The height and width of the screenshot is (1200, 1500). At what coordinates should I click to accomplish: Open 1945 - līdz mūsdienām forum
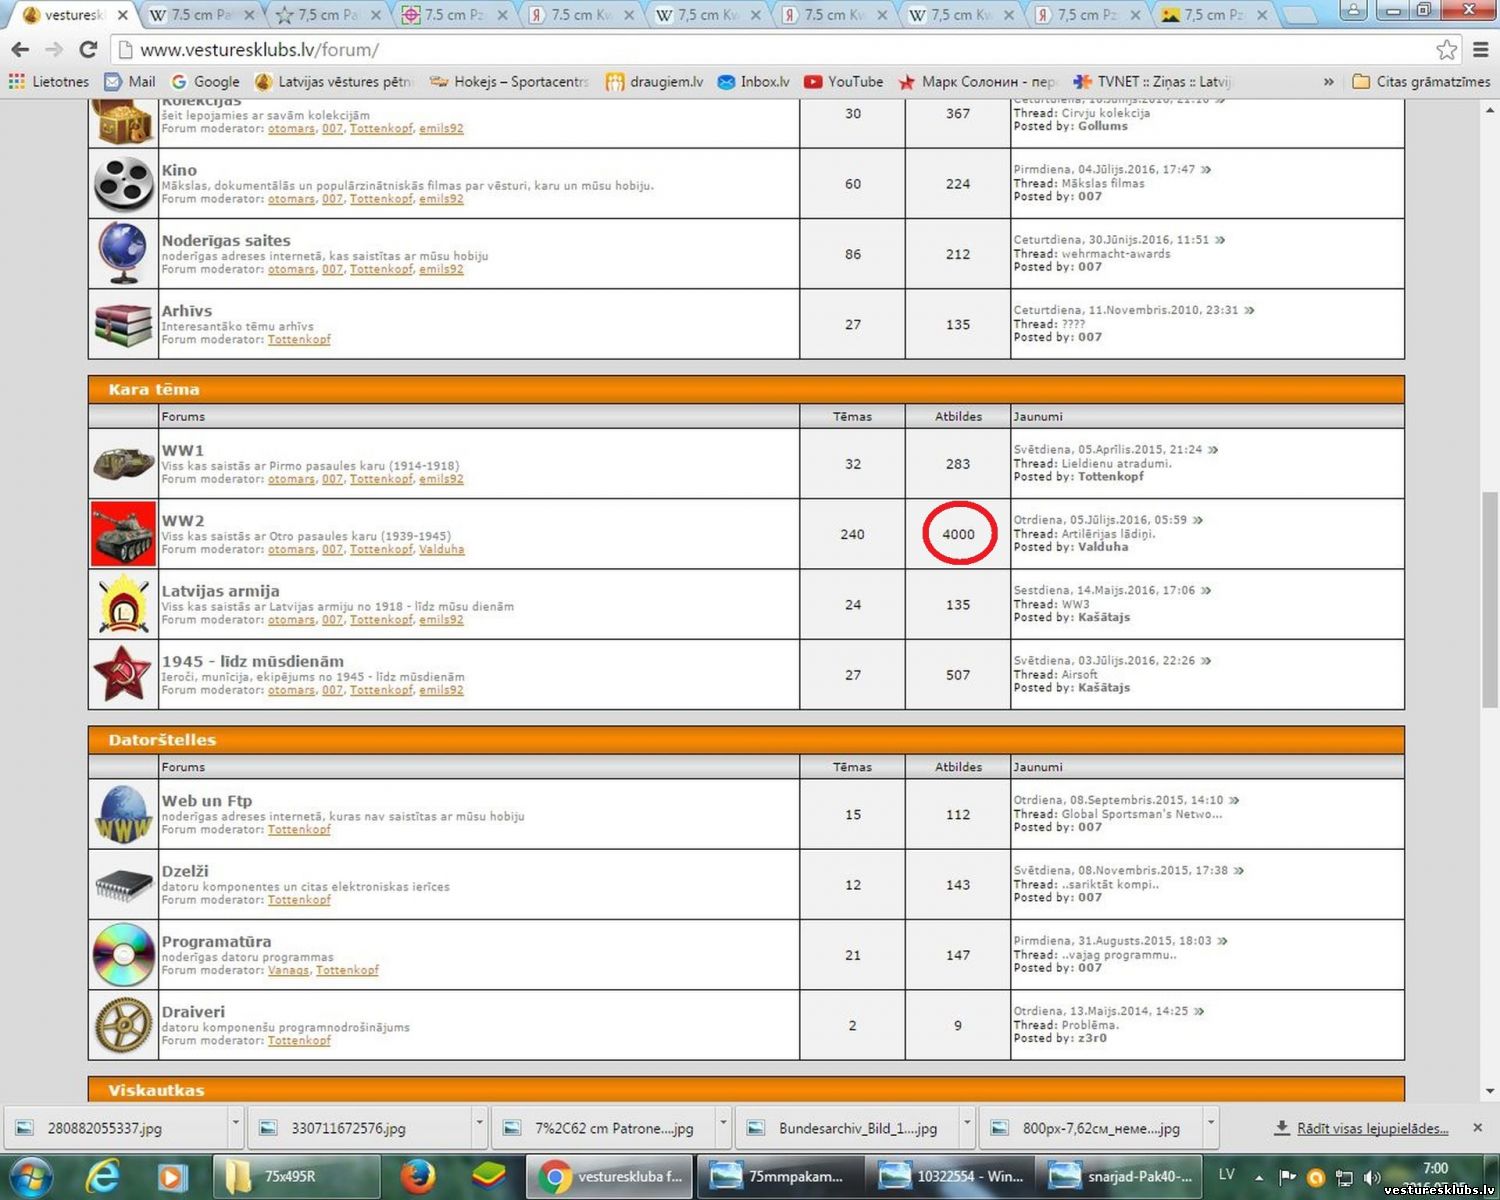click(253, 661)
